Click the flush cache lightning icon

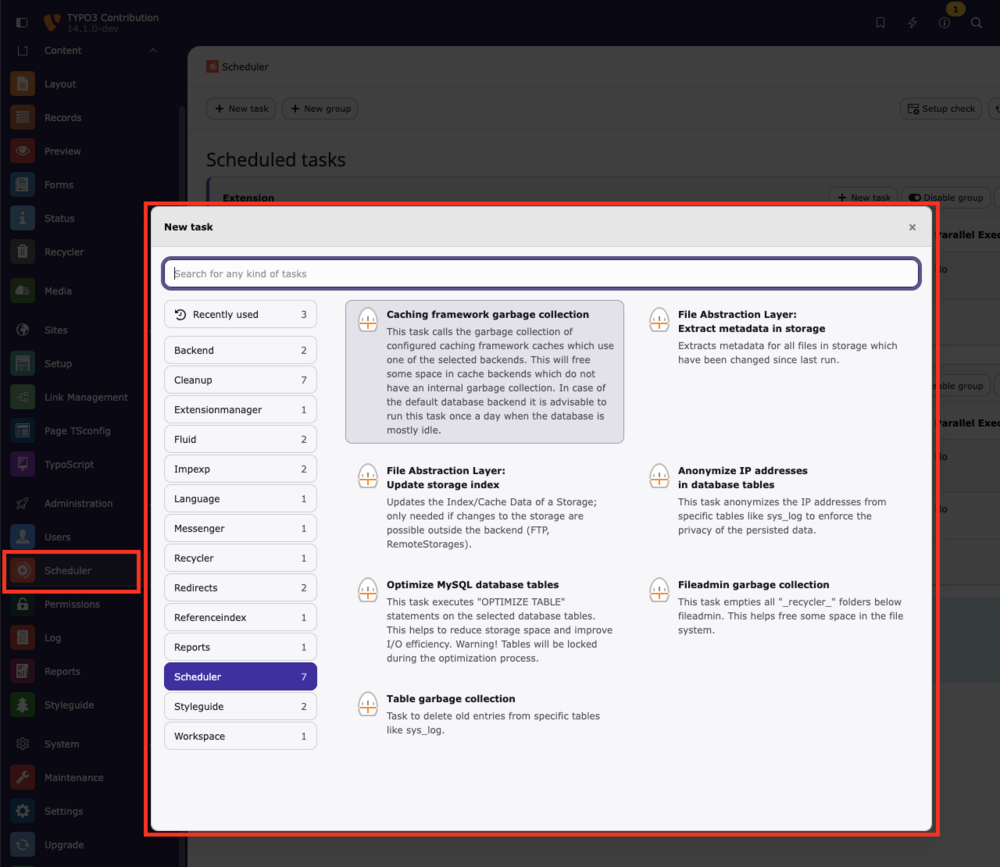[x=913, y=23]
